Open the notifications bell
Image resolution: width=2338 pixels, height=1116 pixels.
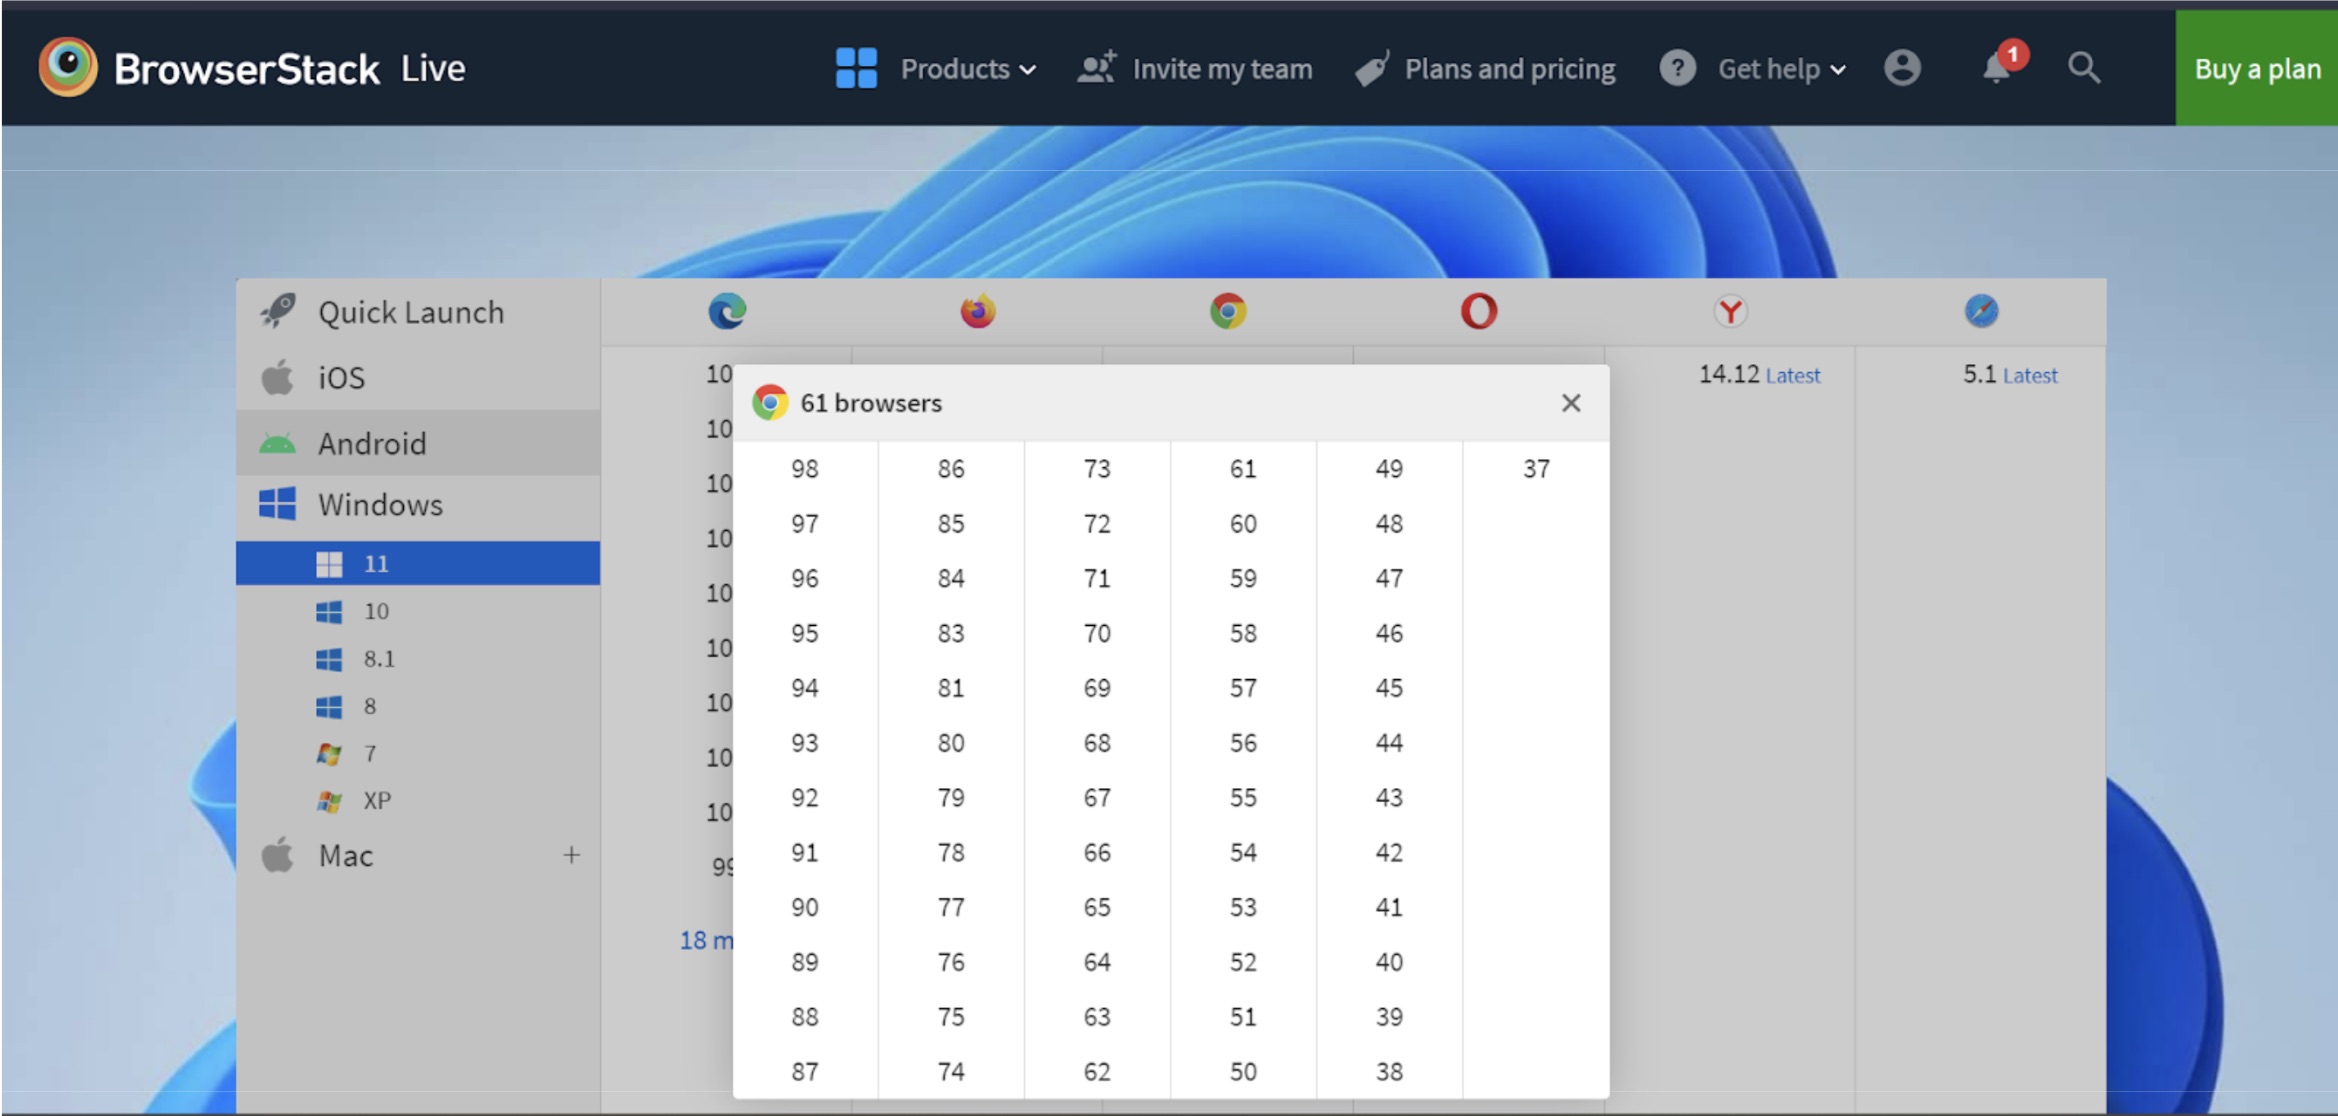click(x=1995, y=68)
